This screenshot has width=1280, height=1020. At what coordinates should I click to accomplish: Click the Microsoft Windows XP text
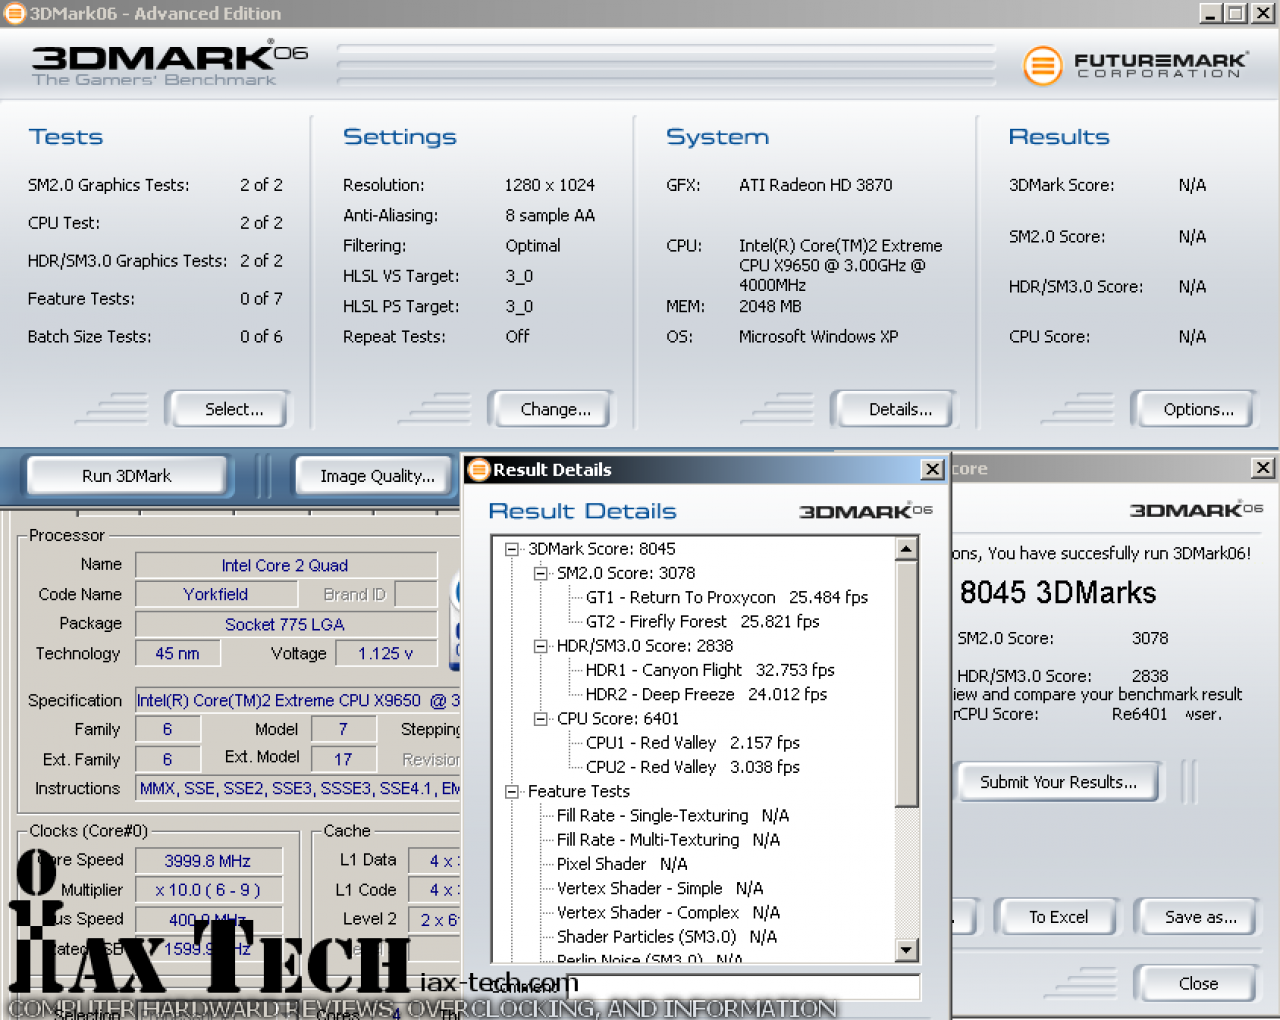[818, 337]
